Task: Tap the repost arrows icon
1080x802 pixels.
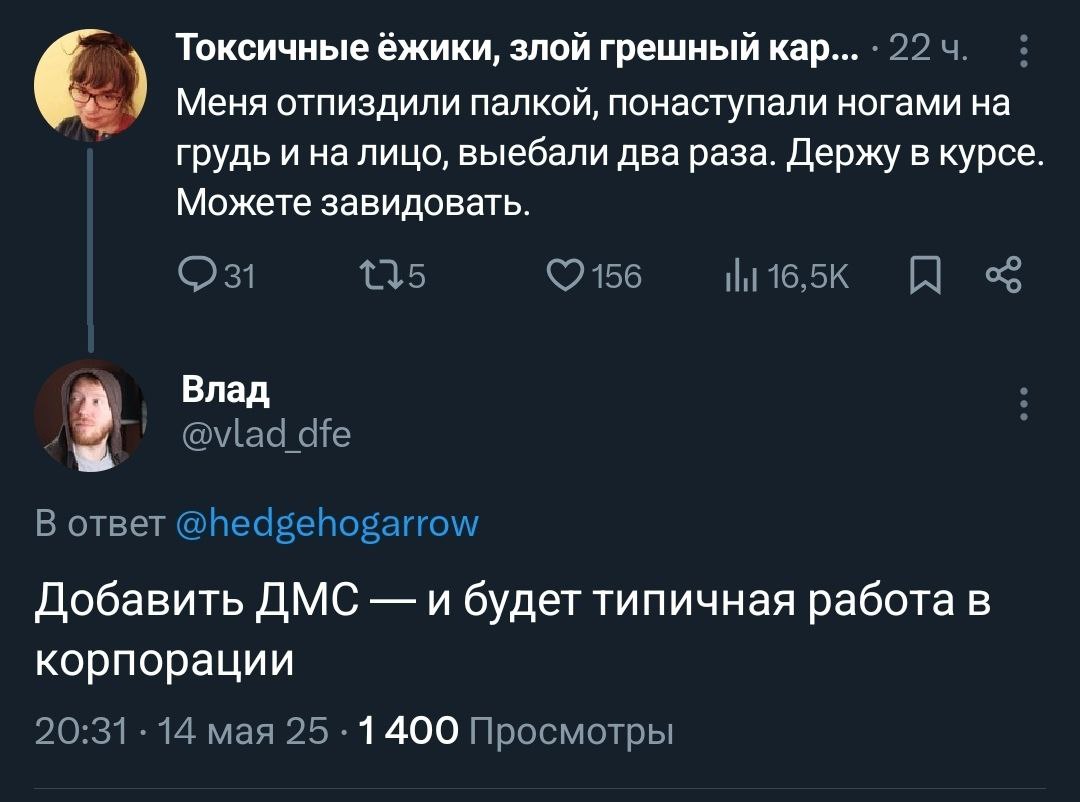Action: click(377, 274)
